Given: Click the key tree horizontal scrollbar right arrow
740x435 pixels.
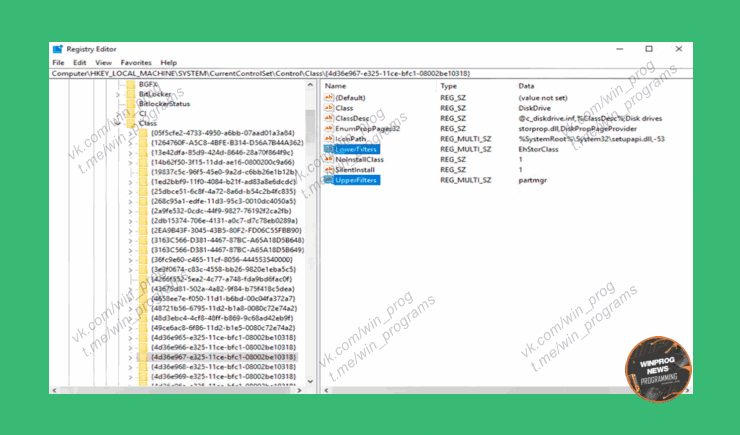Looking at the screenshot, I should 299,390.
